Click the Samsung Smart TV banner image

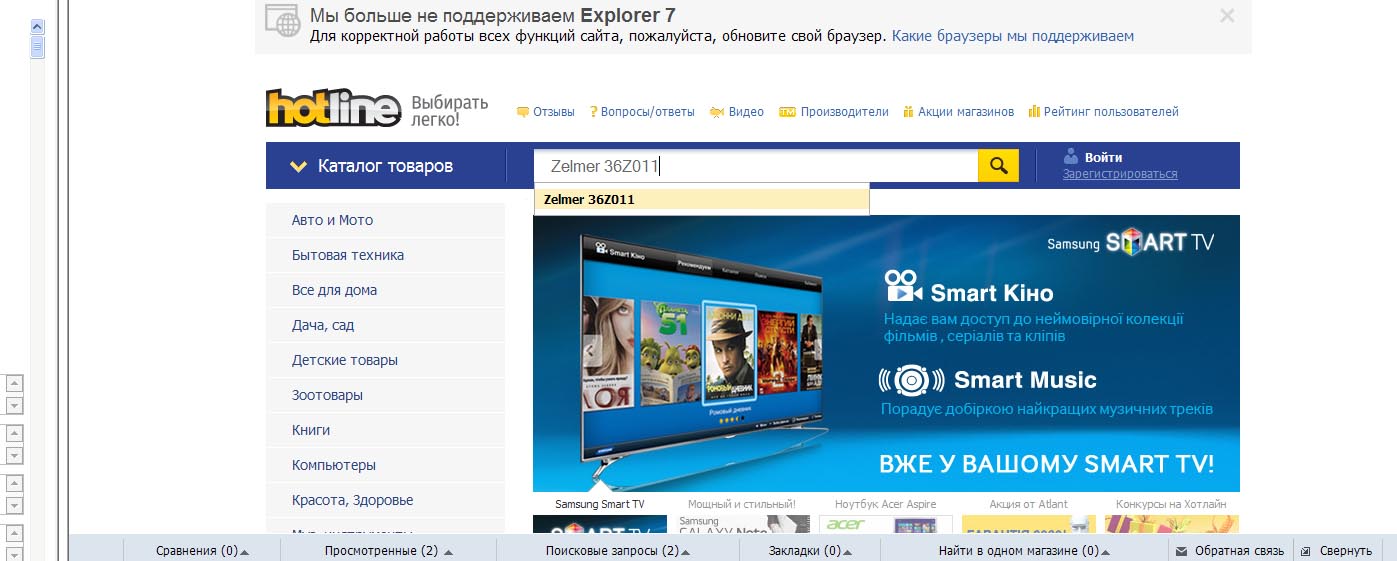(886, 353)
